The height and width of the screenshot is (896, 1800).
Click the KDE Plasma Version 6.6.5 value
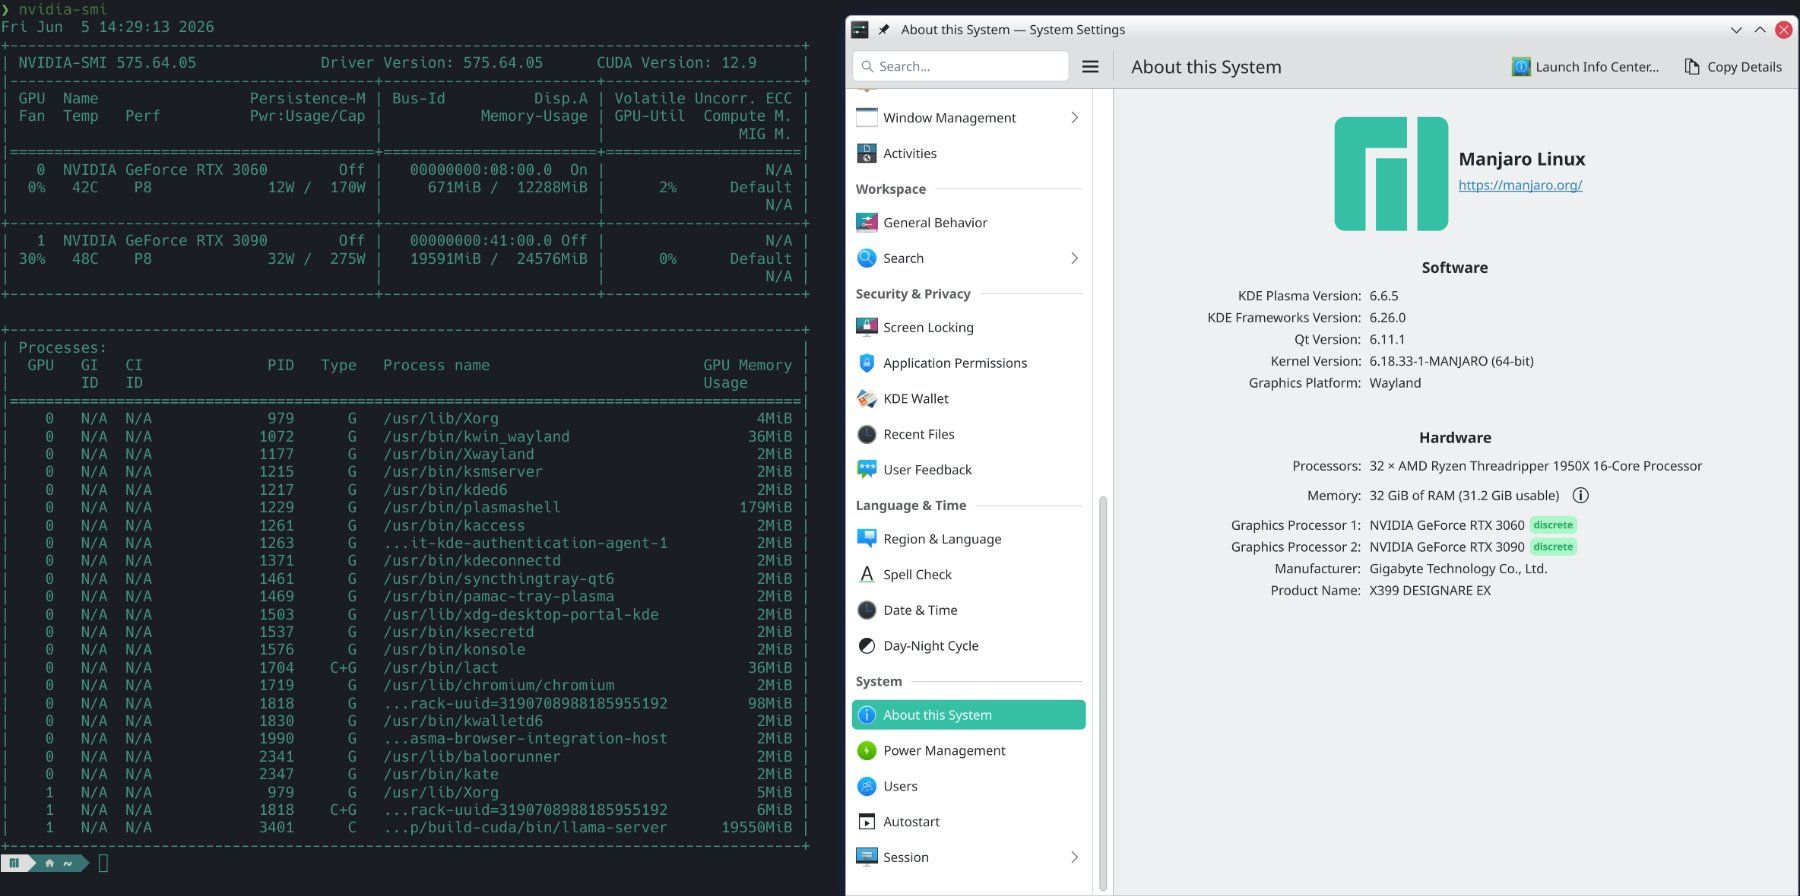point(1384,296)
